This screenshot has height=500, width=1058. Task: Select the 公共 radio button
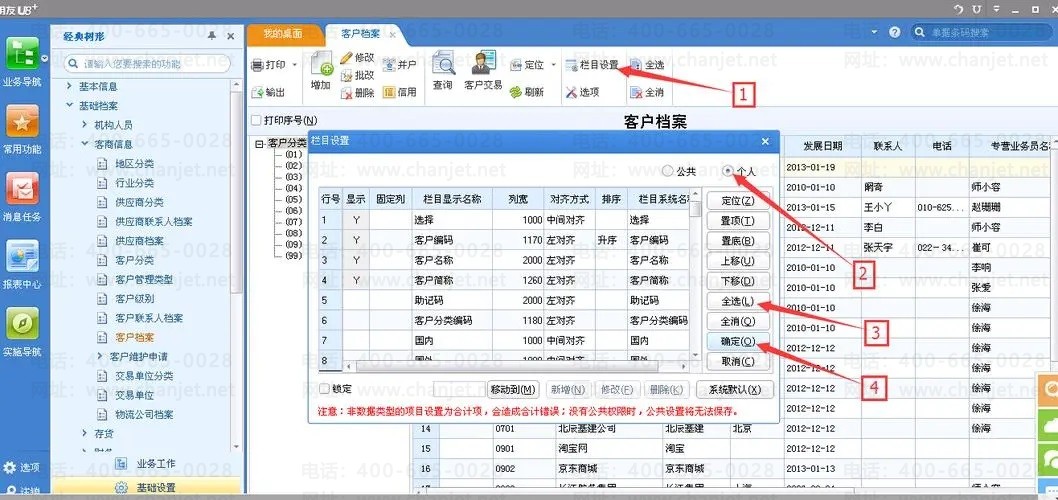coord(667,171)
